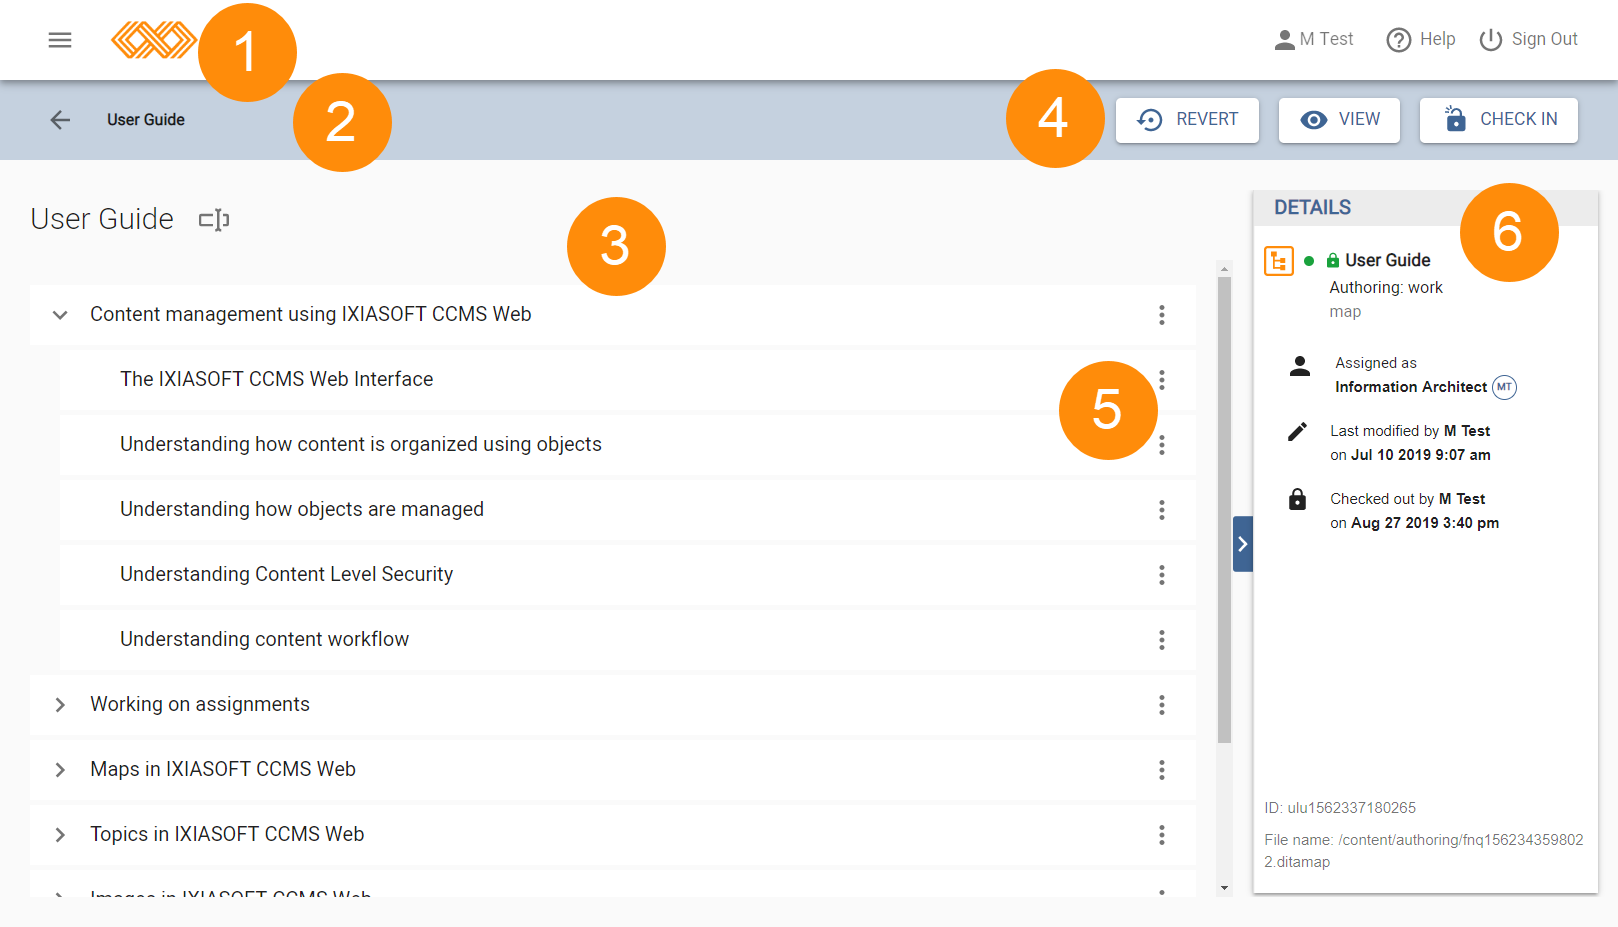Click the VIEW button with eye icon
Screen dimensions: 1618x927
click(1339, 120)
